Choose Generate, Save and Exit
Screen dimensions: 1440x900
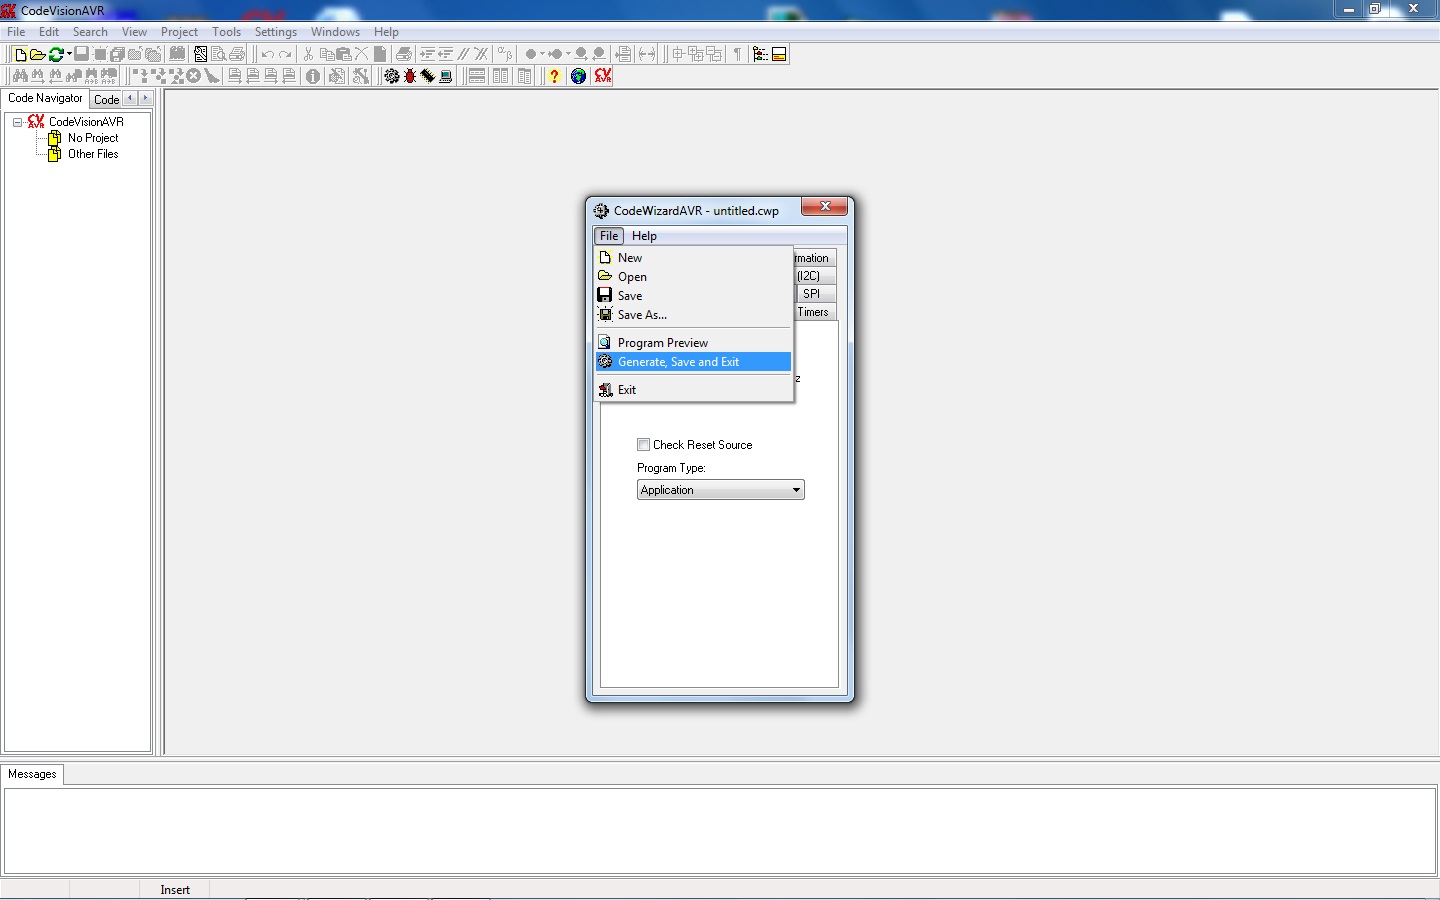(x=678, y=362)
